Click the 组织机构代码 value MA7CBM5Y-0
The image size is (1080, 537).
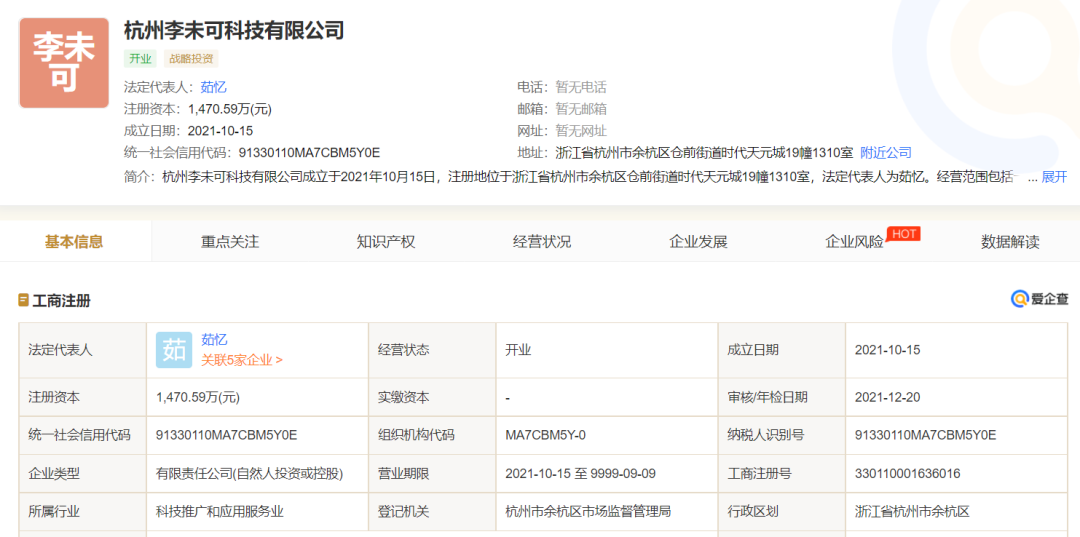click(545, 435)
